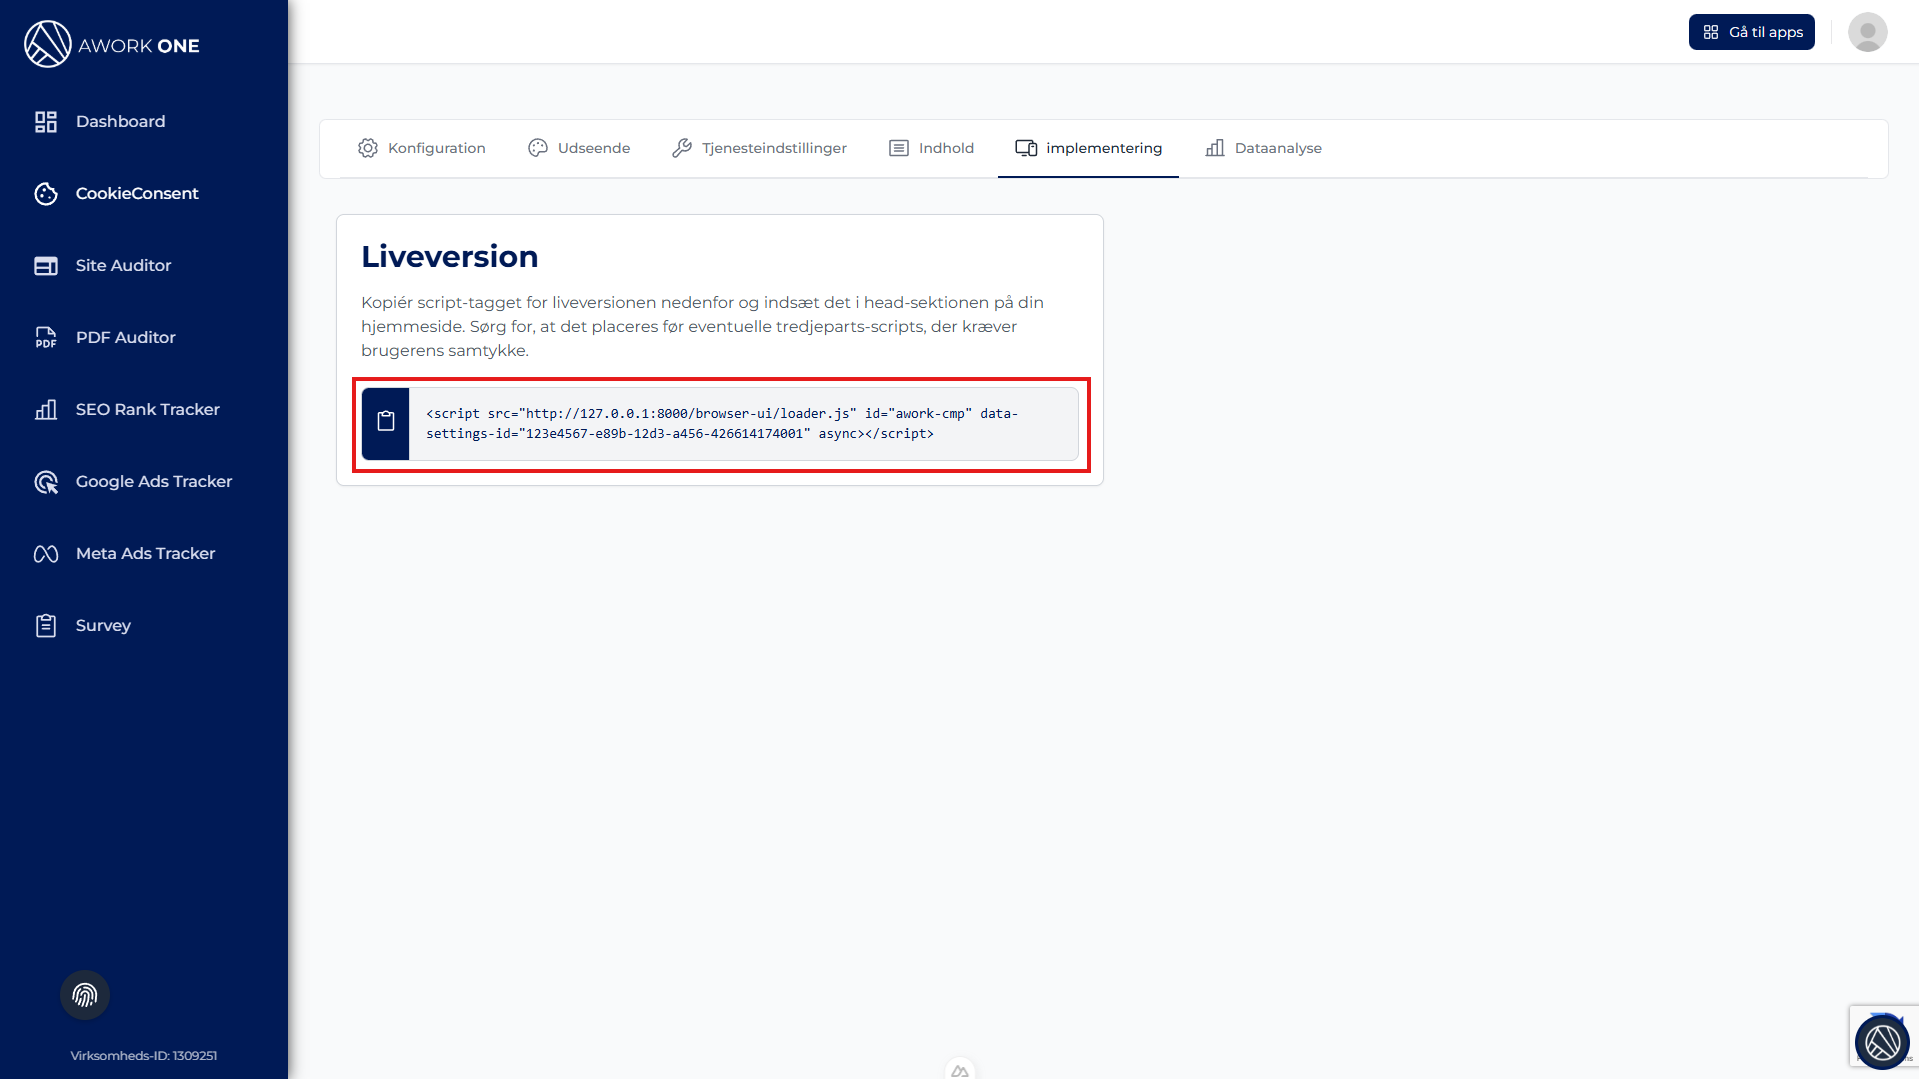Open Google Ads Tracker
The width and height of the screenshot is (1919, 1079).
153,482
